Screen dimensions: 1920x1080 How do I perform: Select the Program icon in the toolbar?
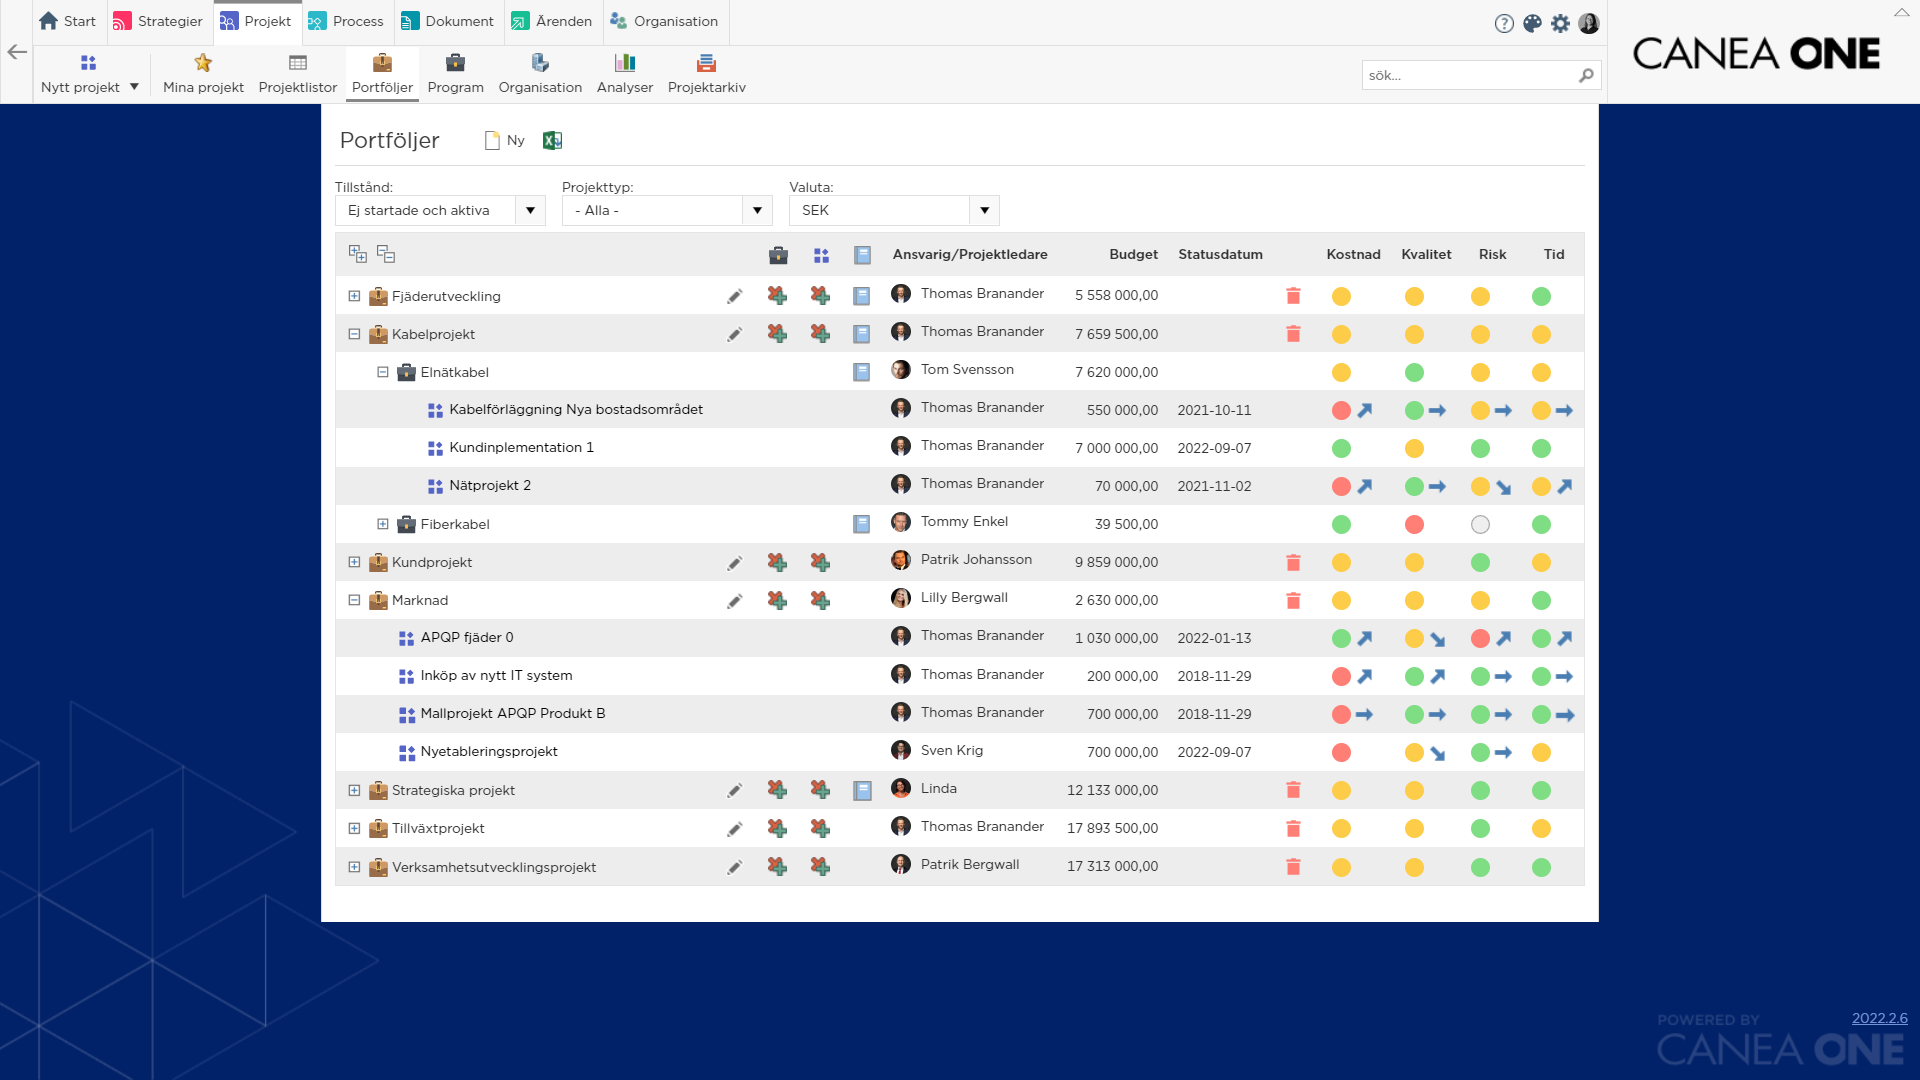[455, 73]
